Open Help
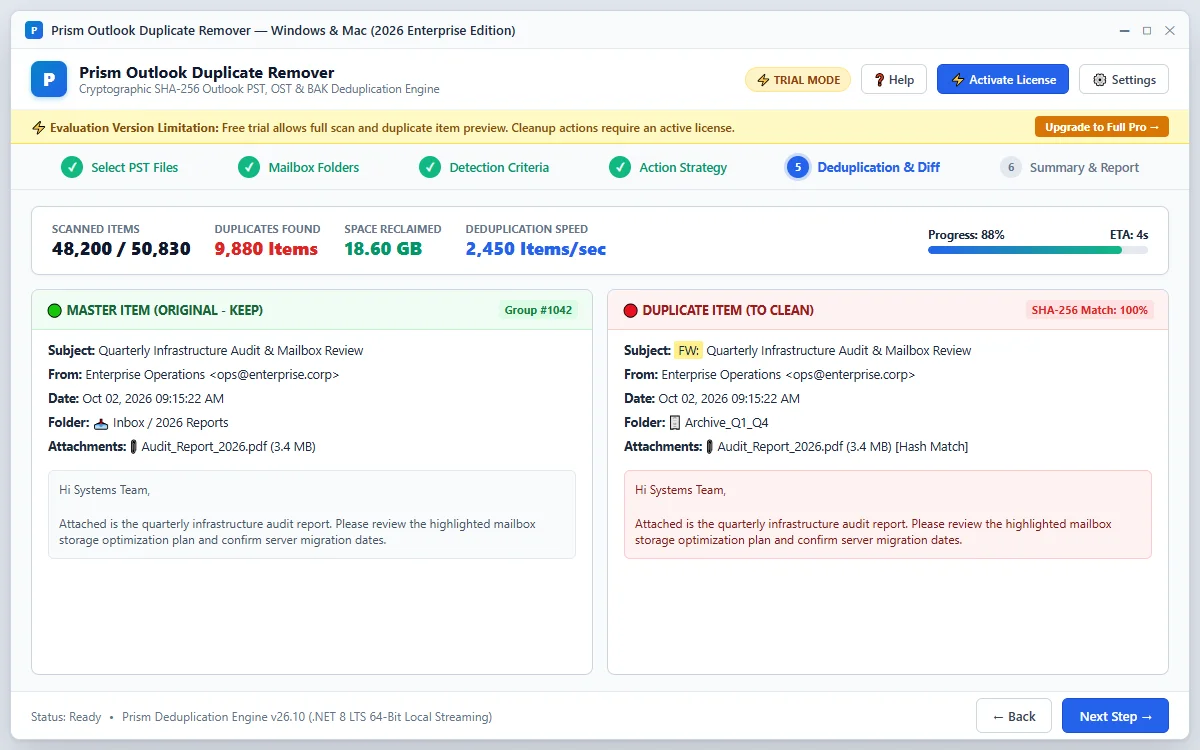 (x=894, y=80)
